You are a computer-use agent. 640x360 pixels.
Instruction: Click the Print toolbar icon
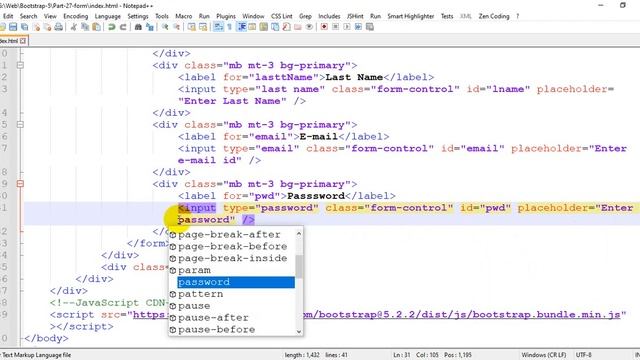58,27
